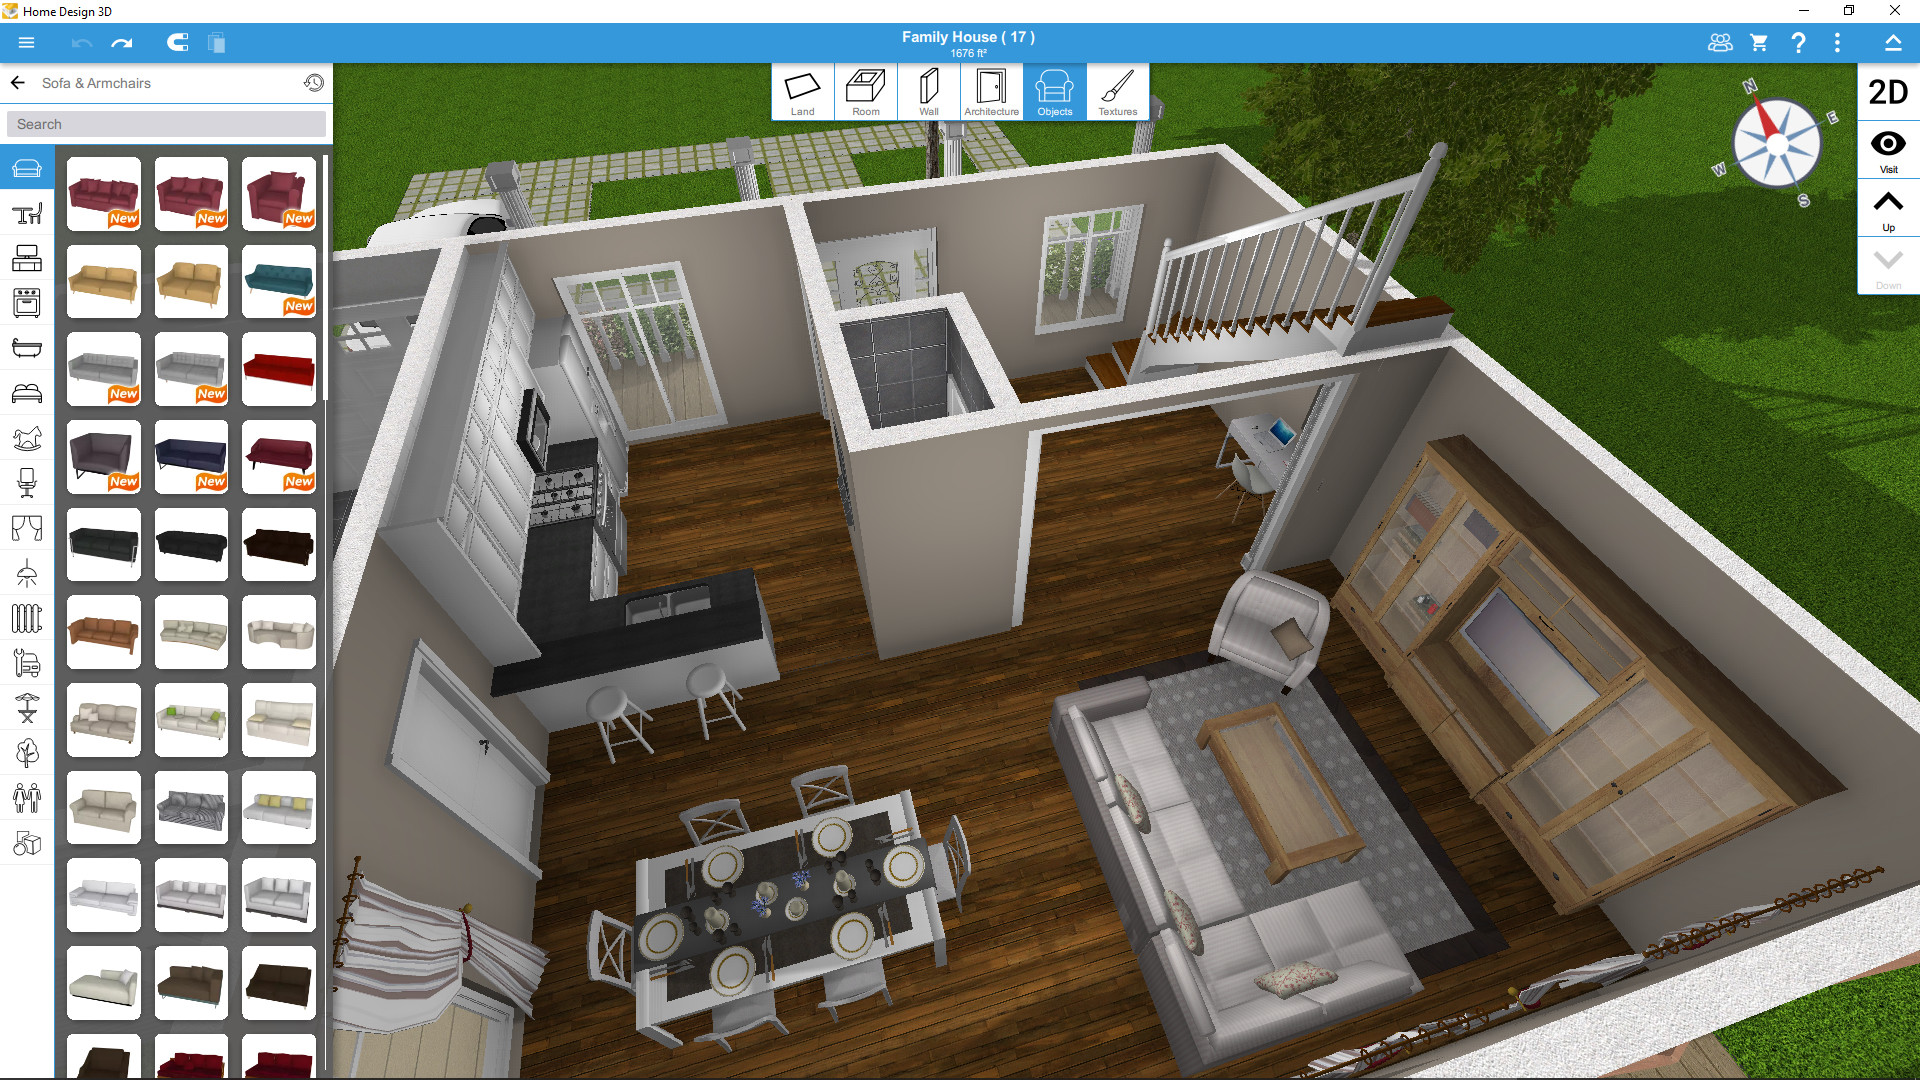This screenshot has height=1080, width=1920.
Task: Click the undo arrow button
Action: click(x=80, y=42)
